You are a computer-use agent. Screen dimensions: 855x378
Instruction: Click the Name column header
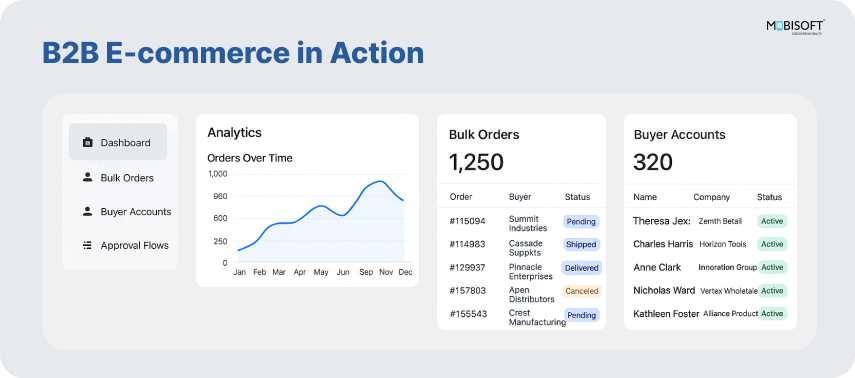(x=645, y=197)
